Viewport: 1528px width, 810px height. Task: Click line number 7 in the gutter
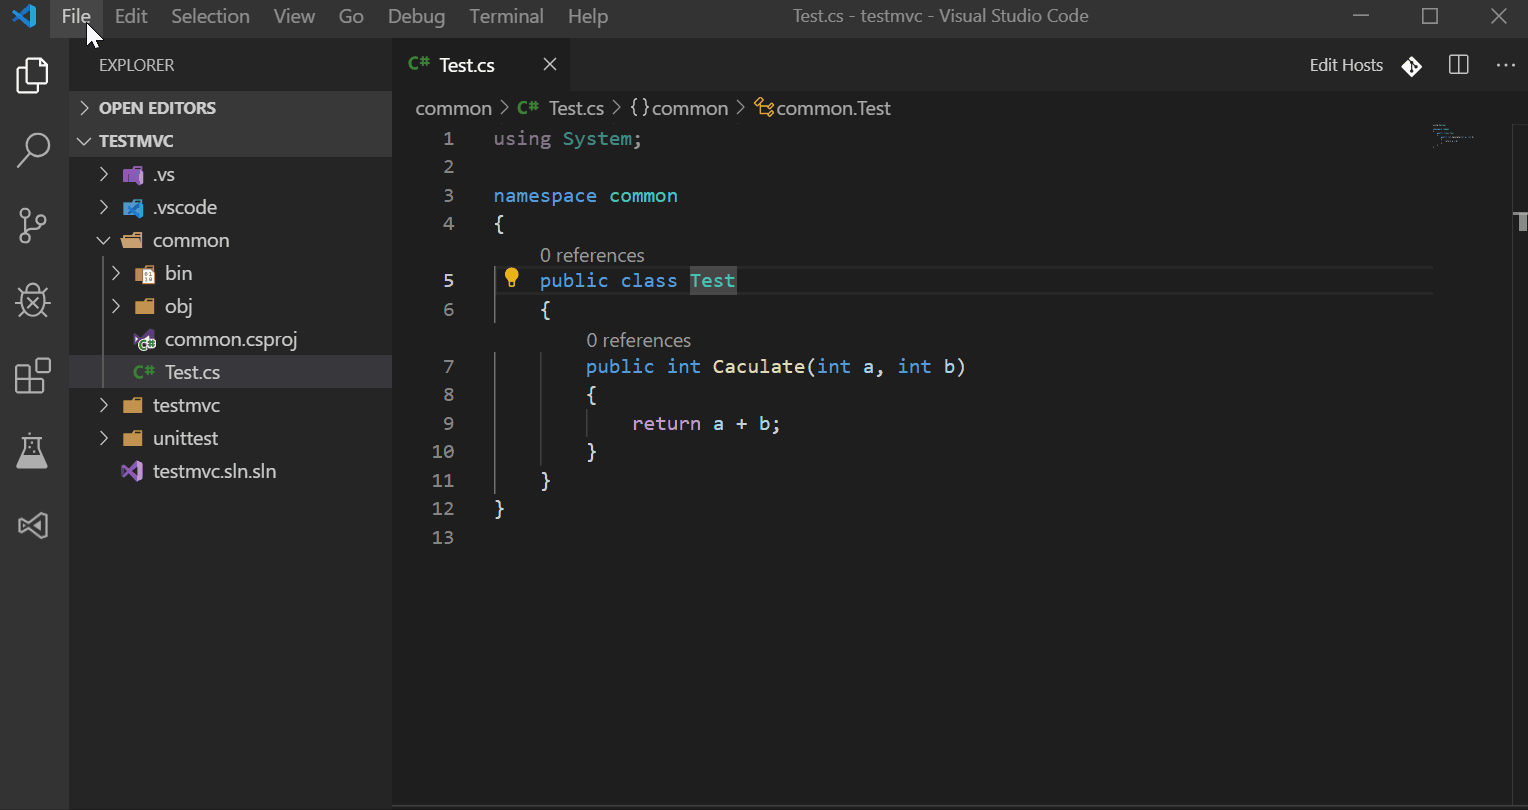pos(448,366)
